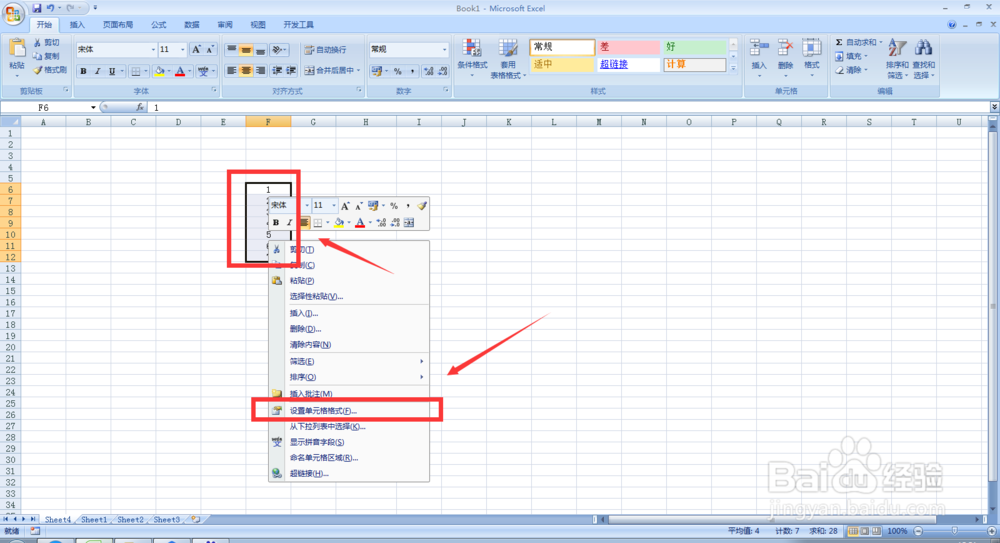
Task: Click Delete cells (删除) in ribbon
Action: (785, 57)
